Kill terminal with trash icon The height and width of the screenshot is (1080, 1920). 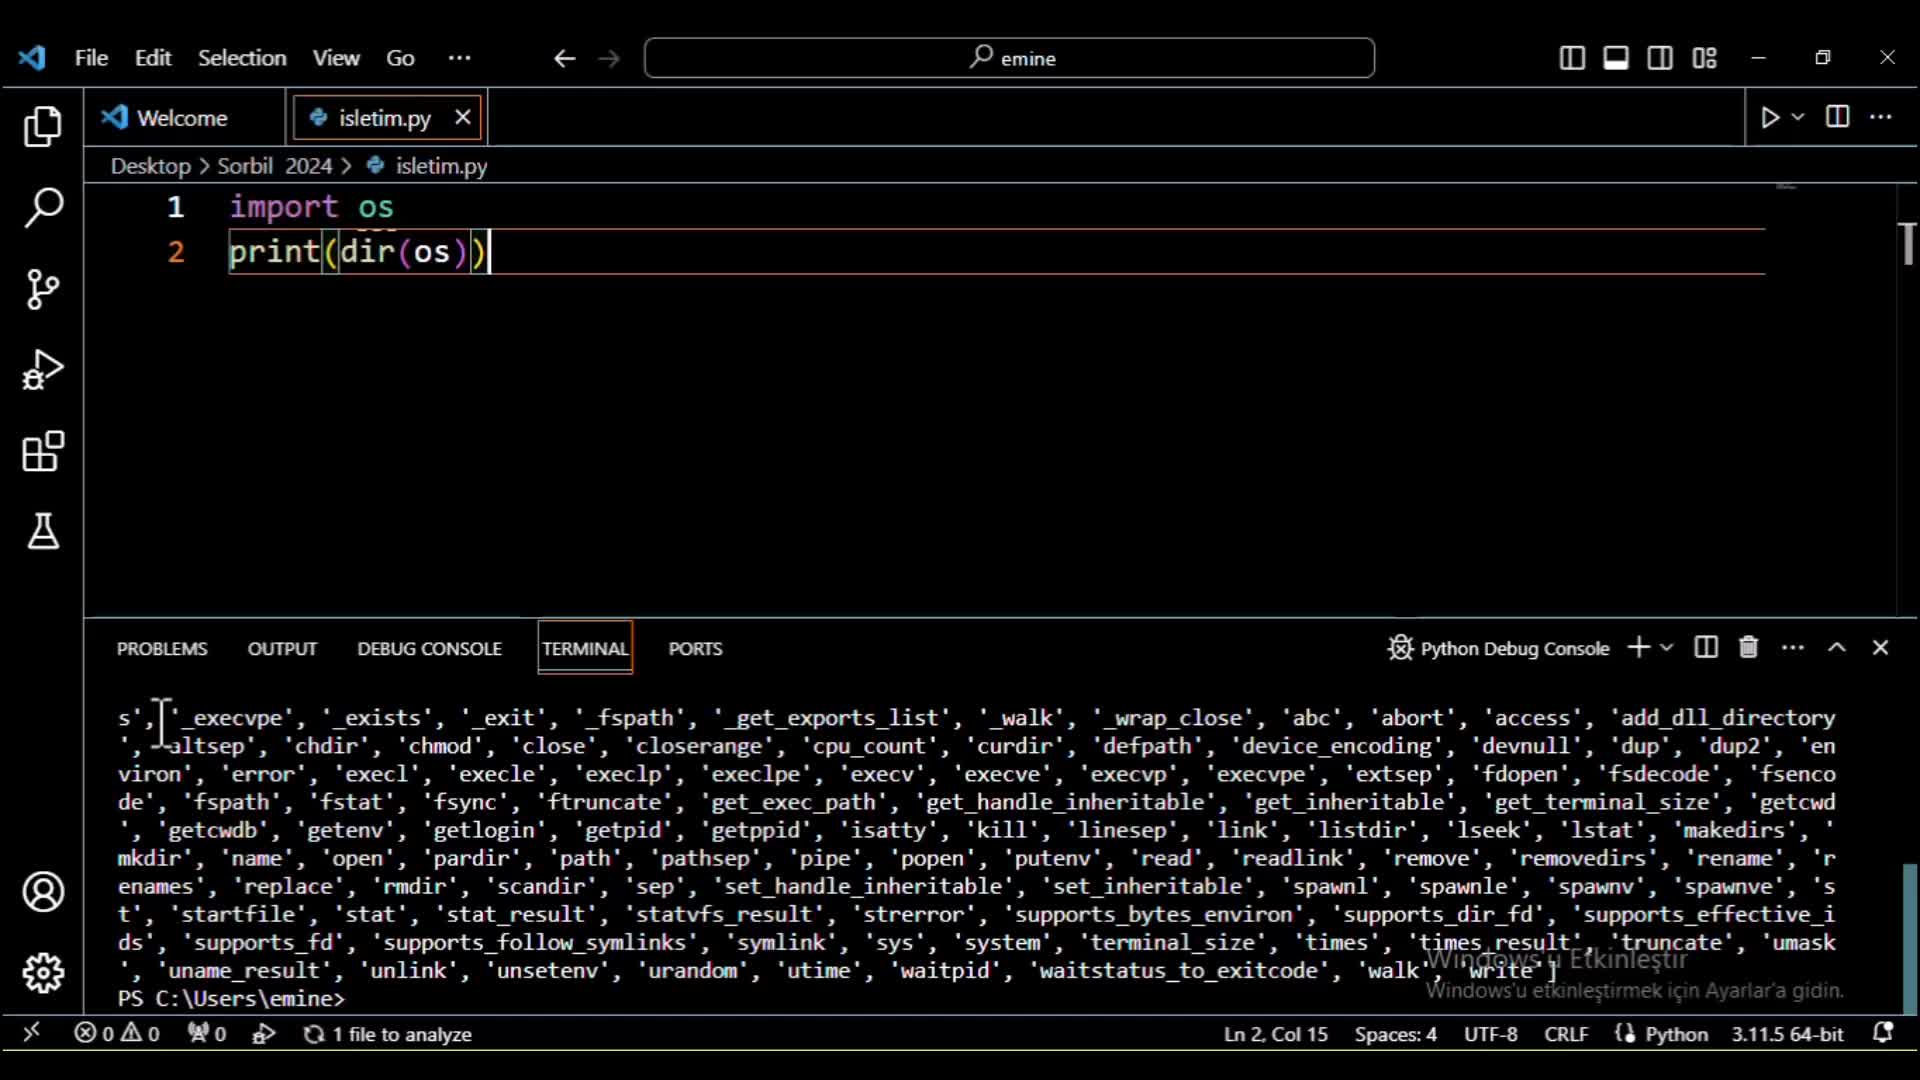(x=1748, y=648)
